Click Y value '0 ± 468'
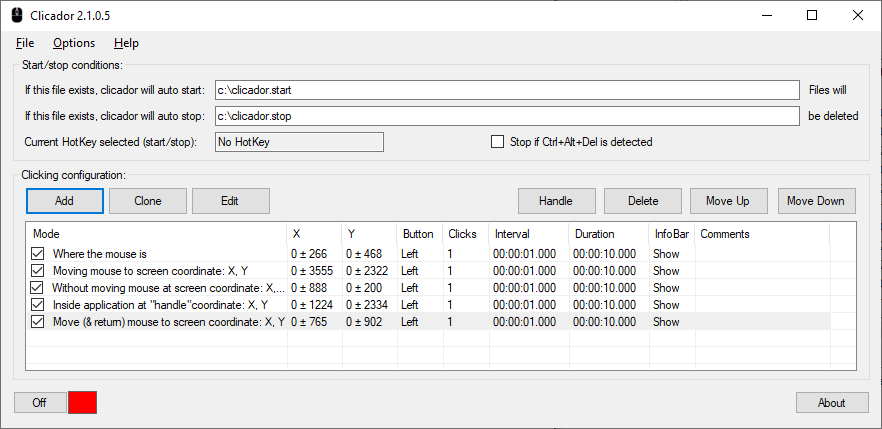 pyautogui.click(x=364, y=254)
